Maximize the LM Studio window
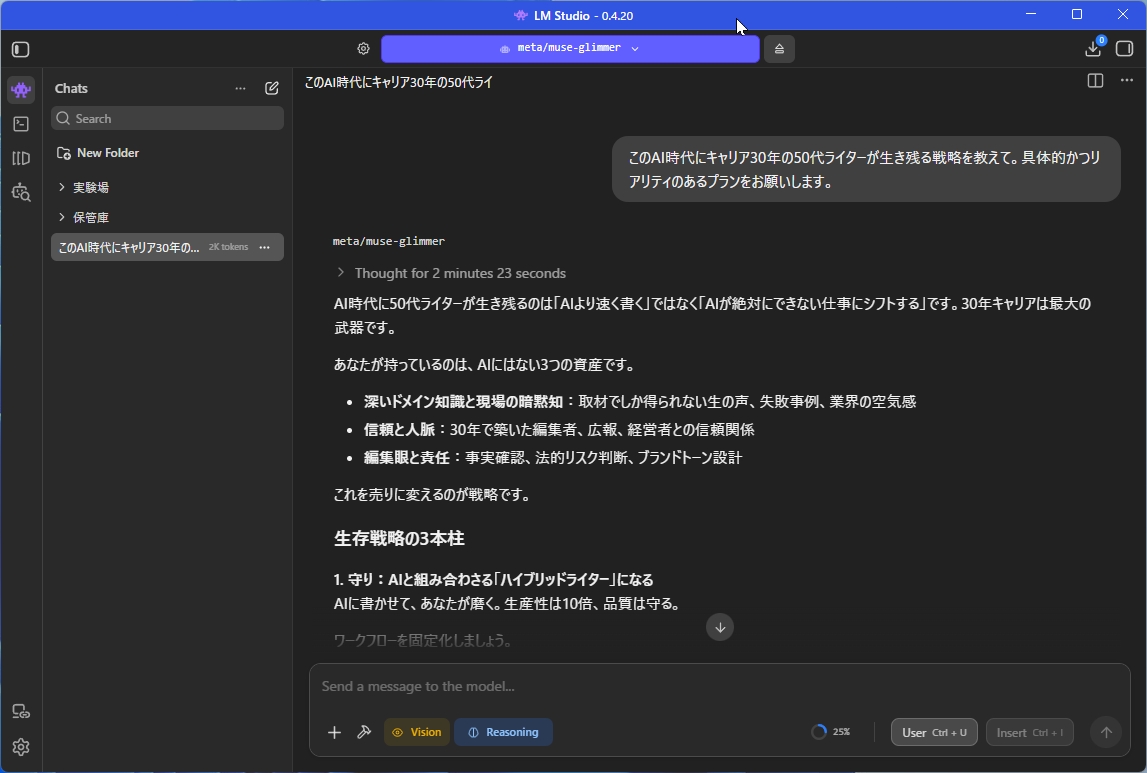 (1077, 15)
